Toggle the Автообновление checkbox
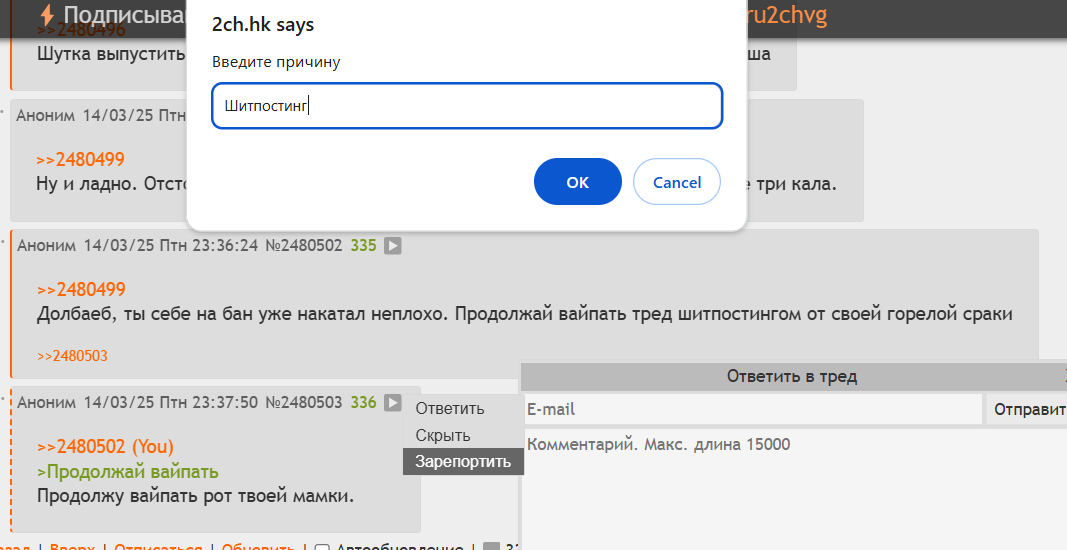This screenshot has width=1067, height=550. tap(323, 547)
